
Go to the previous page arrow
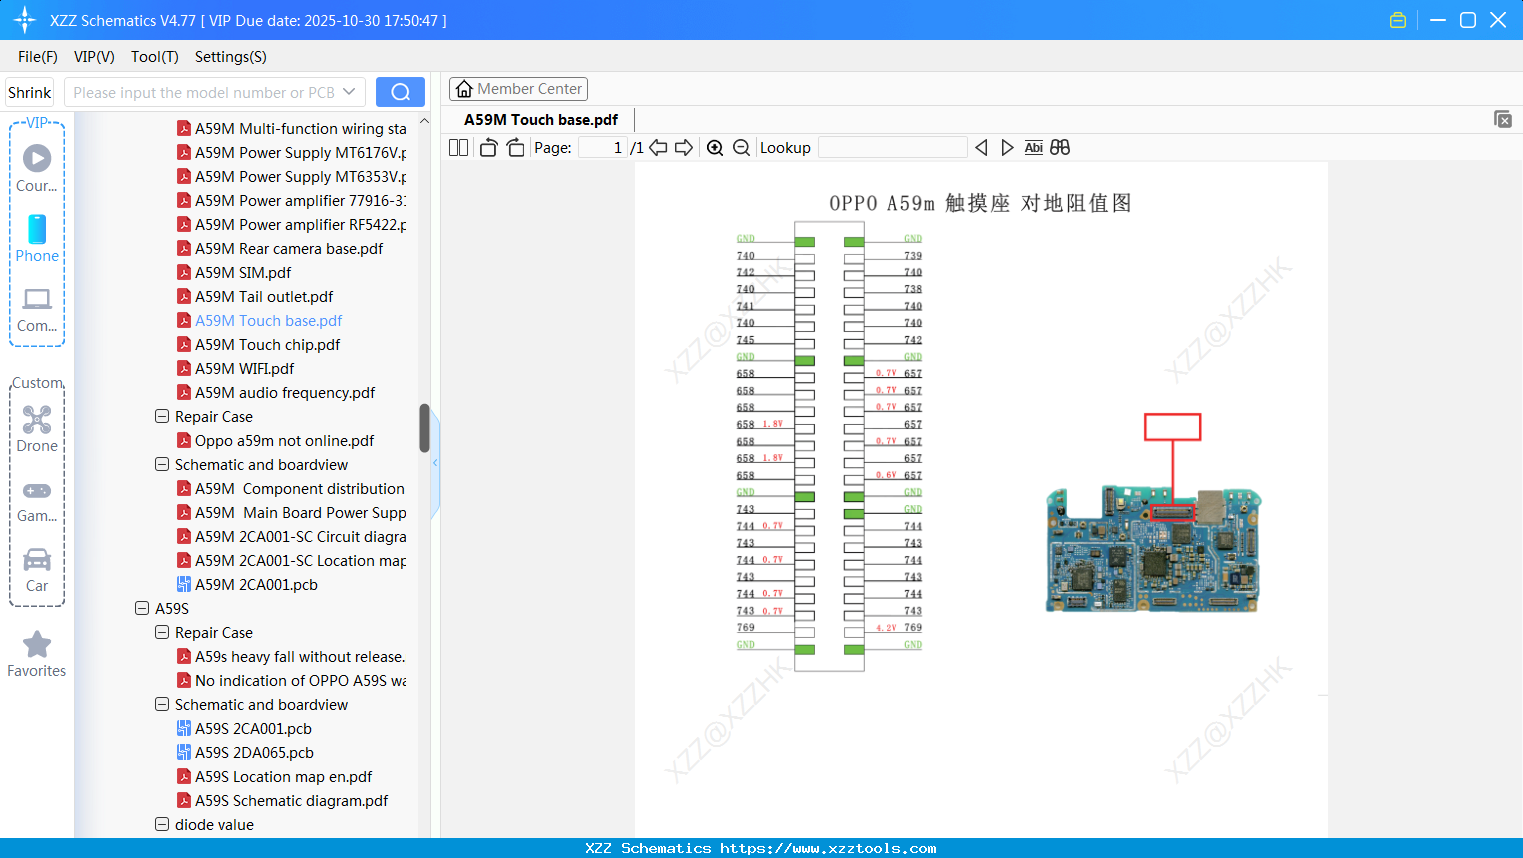[658, 148]
